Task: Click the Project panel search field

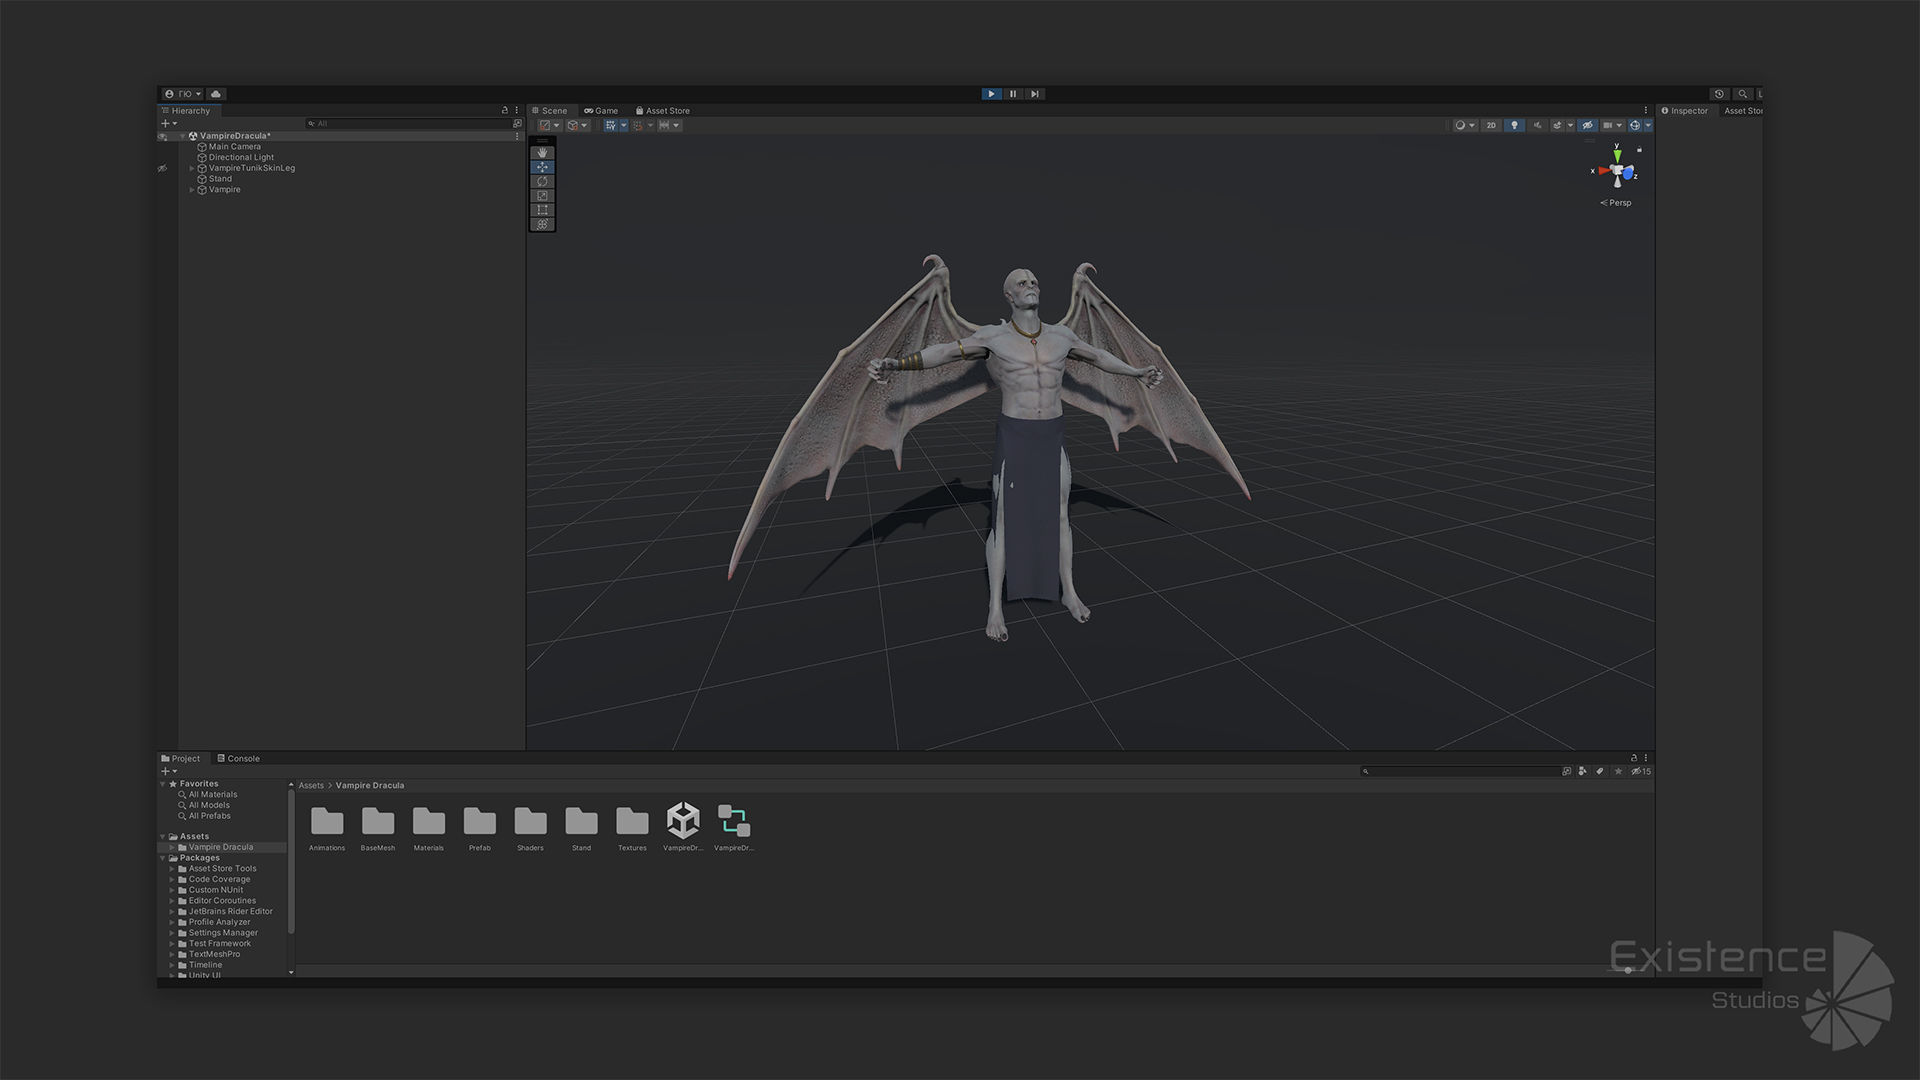Action: (x=1460, y=772)
